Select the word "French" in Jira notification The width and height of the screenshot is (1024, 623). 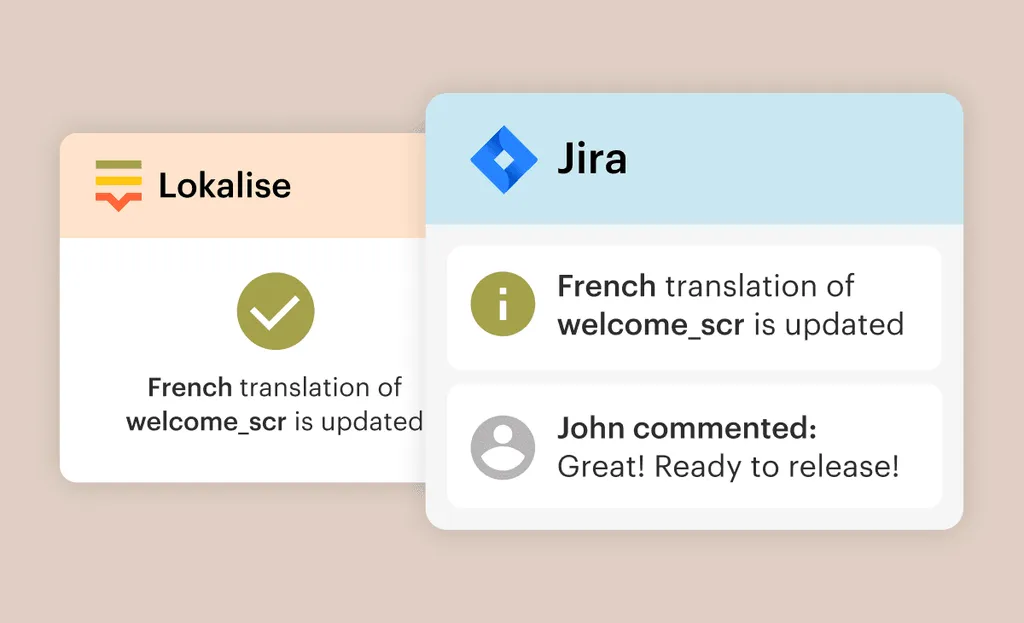607,286
